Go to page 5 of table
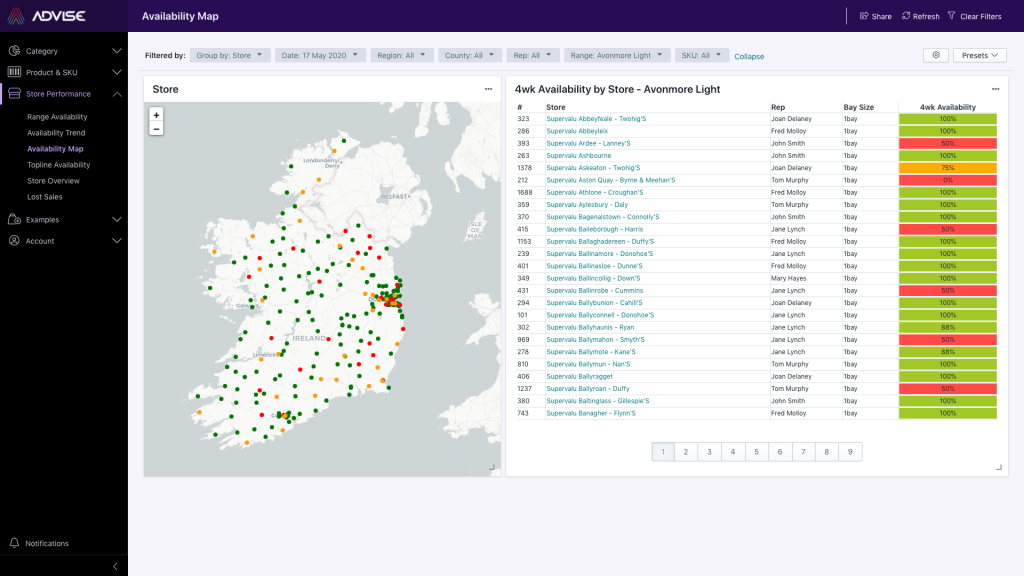Screen dimensions: 1024x576 756,452
